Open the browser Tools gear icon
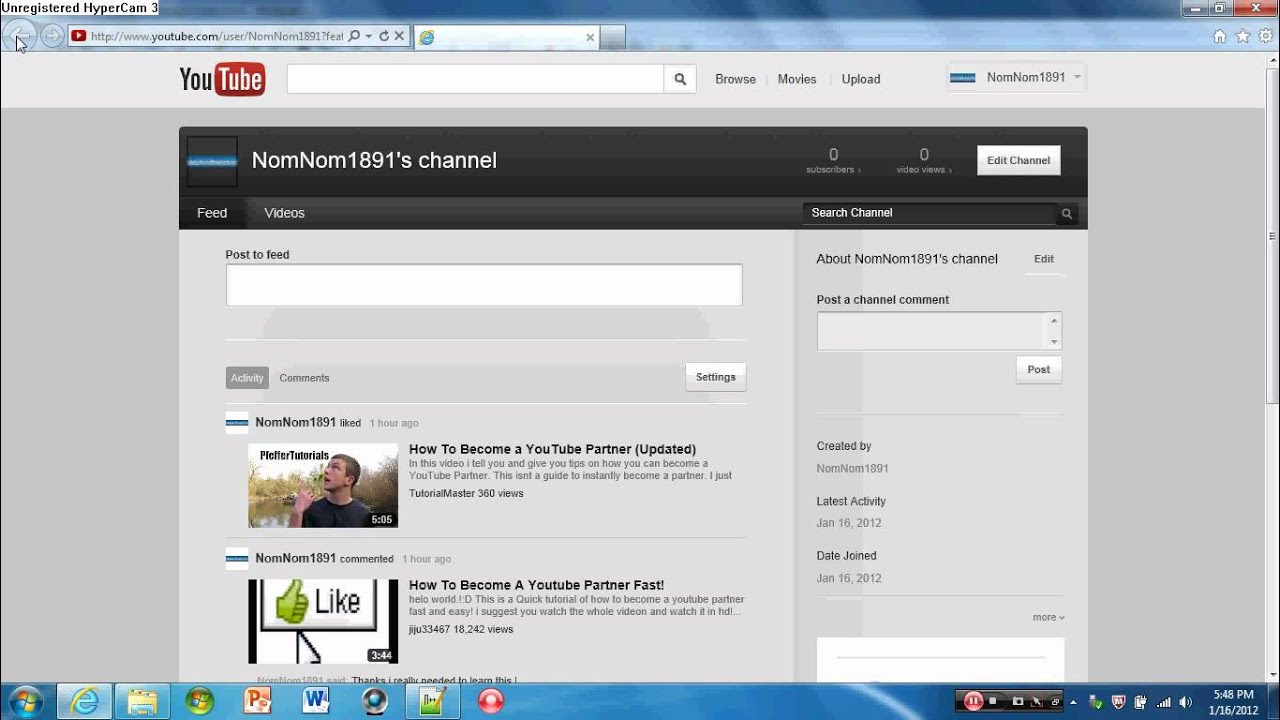Screen dimensions: 1280x720 [1265, 36]
